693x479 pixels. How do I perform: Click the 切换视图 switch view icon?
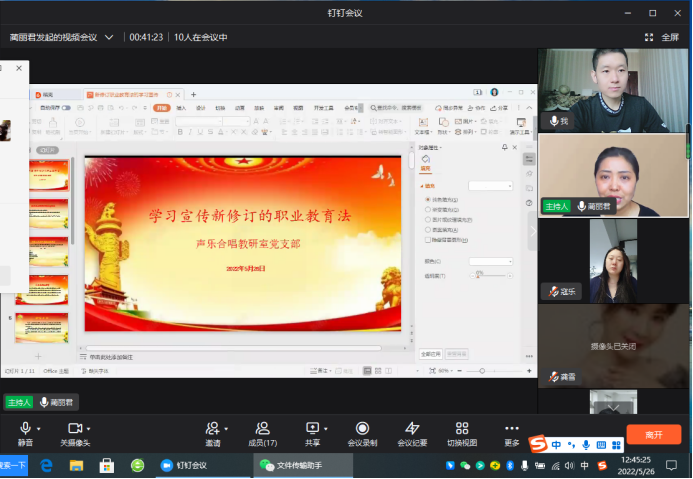tap(462, 429)
